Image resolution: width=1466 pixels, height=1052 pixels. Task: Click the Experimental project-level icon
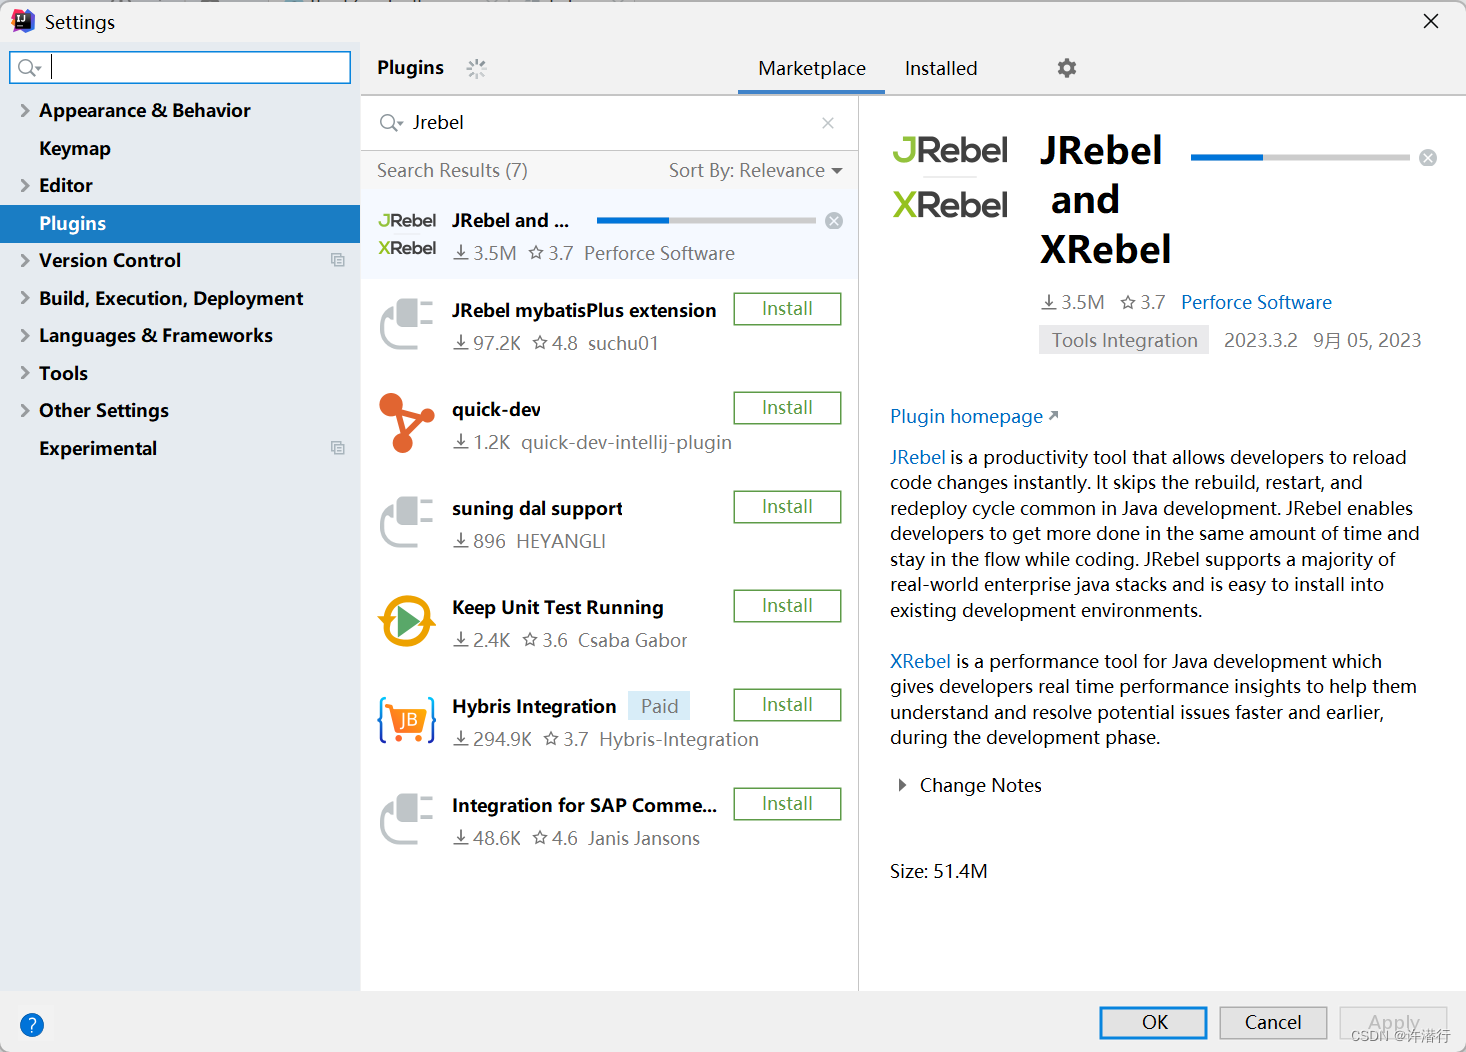point(338,448)
